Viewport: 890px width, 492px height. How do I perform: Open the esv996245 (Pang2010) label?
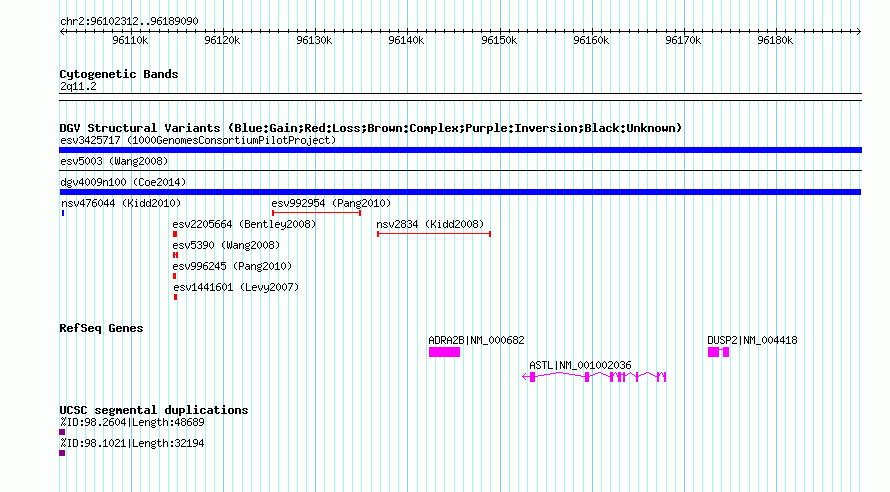point(232,266)
